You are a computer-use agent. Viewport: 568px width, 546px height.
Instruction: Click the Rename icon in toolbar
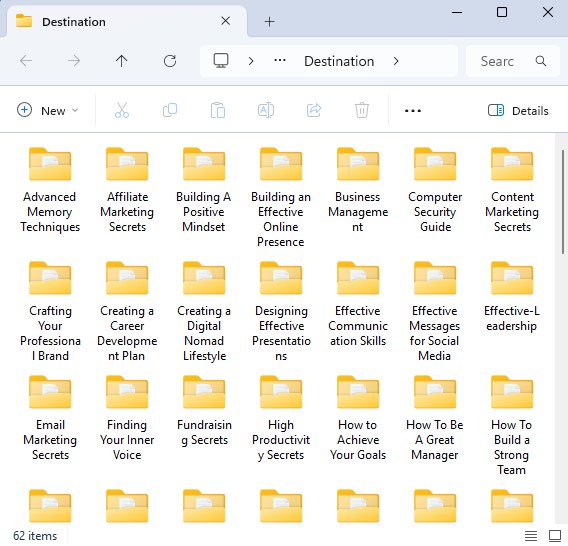click(266, 110)
